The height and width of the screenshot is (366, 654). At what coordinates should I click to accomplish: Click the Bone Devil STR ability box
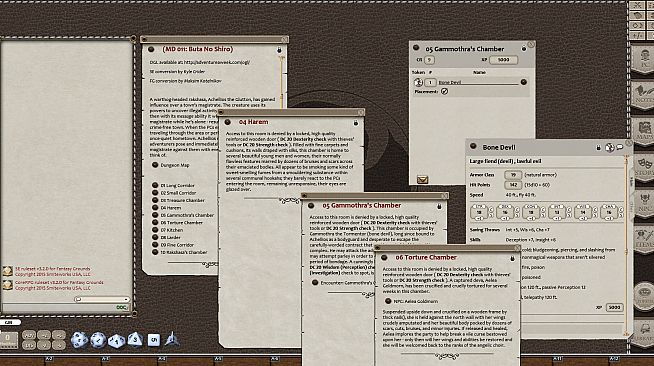pos(479,212)
